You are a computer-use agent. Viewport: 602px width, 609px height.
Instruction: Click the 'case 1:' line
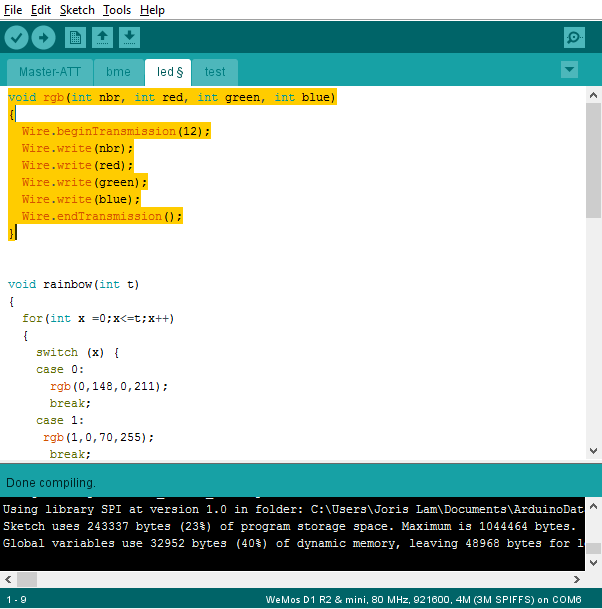tap(60, 420)
